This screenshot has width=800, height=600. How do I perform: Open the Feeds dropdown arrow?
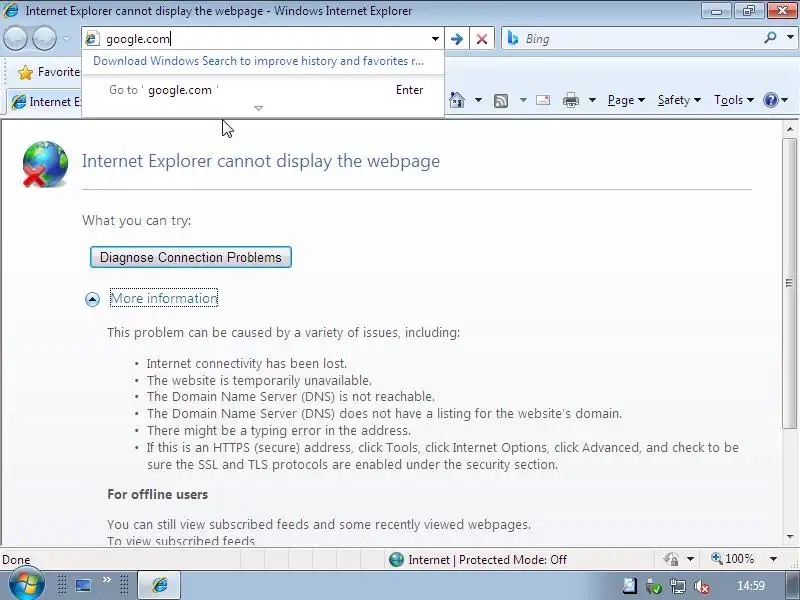pos(523,100)
